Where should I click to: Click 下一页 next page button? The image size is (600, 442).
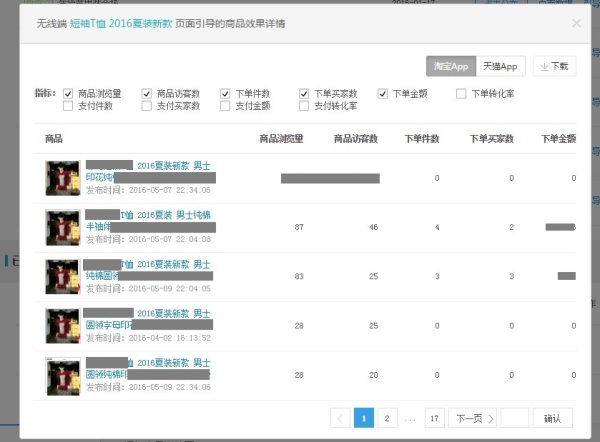click(x=472, y=418)
